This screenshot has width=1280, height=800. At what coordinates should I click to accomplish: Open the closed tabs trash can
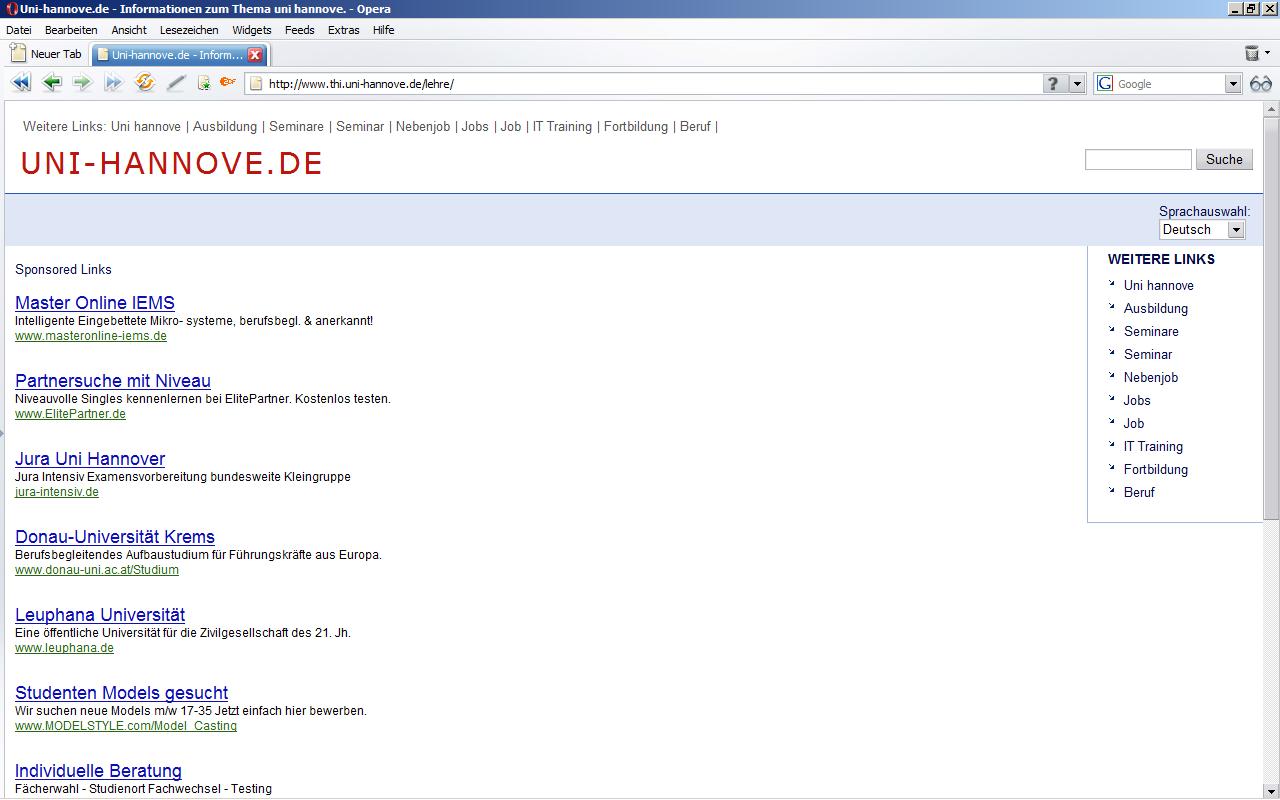pyautogui.click(x=1251, y=53)
